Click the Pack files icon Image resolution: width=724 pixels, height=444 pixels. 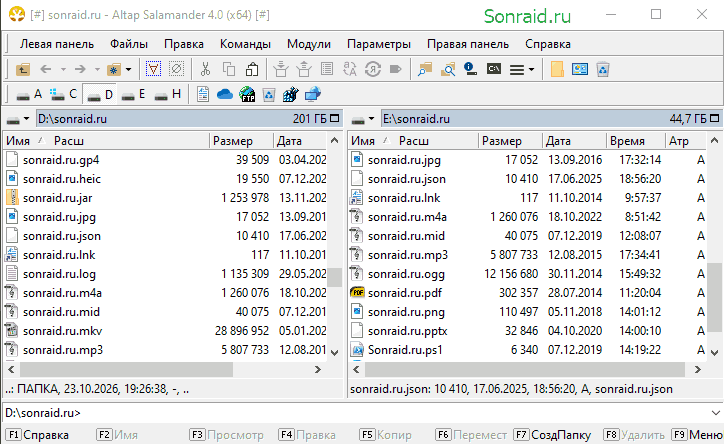coord(280,69)
